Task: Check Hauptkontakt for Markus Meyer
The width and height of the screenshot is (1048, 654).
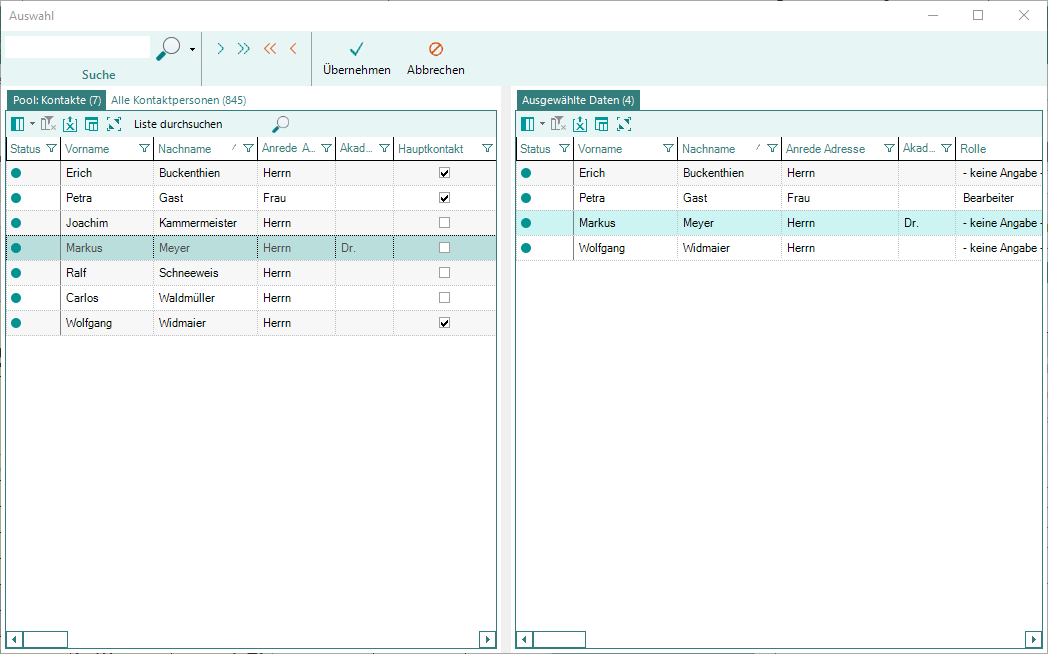Action: click(444, 248)
